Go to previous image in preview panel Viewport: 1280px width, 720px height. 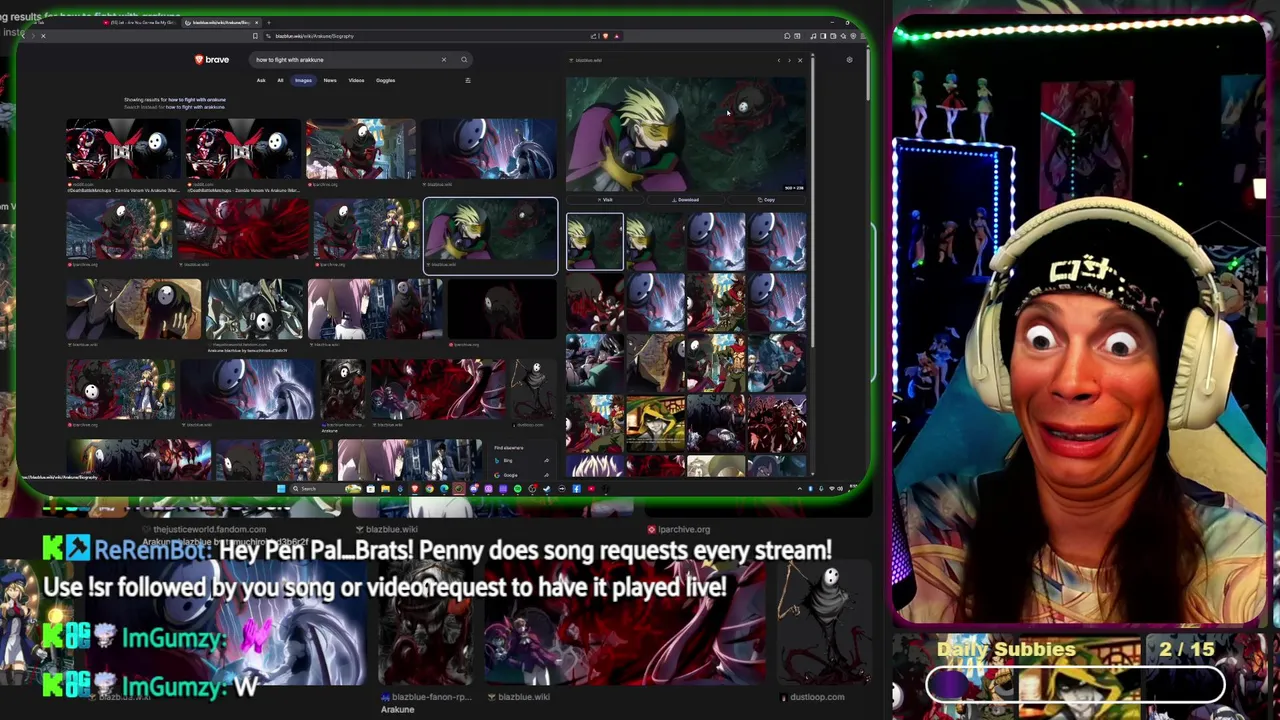(779, 60)
